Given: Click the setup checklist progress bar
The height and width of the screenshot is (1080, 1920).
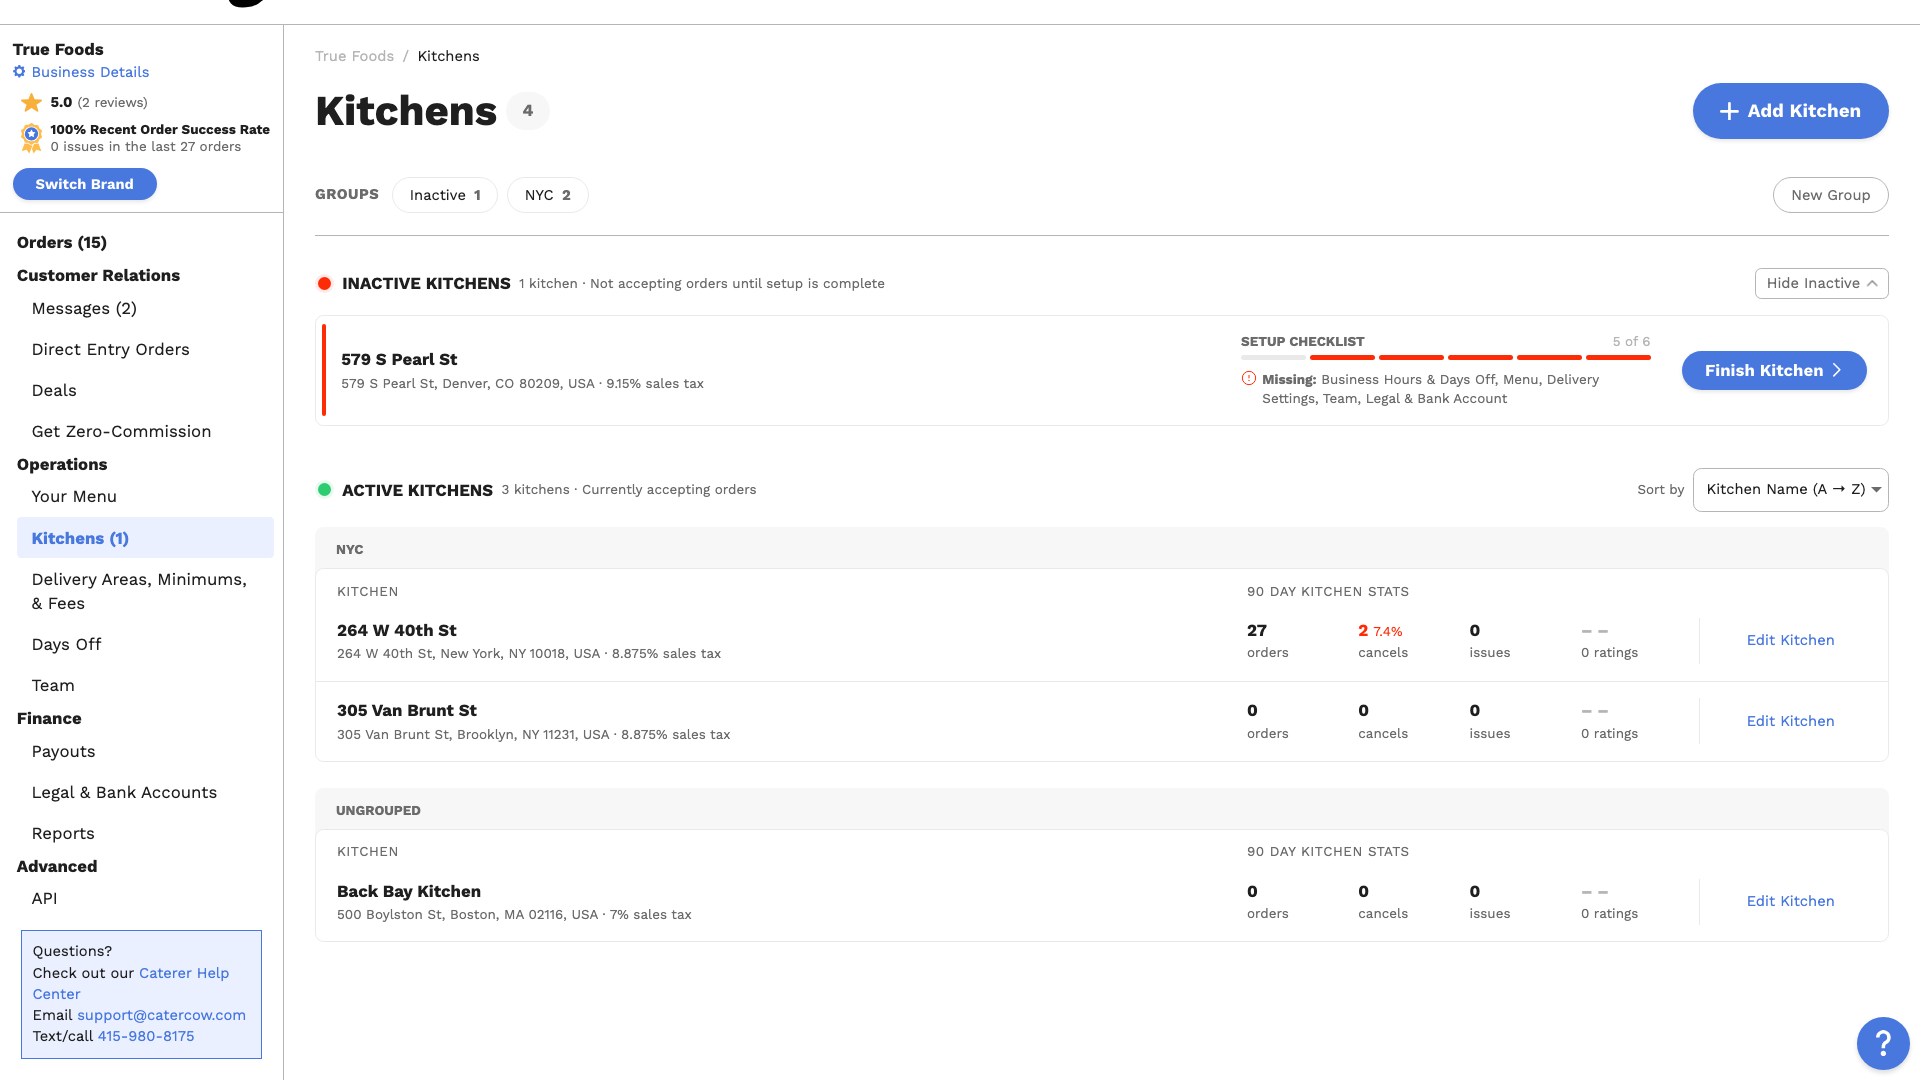Looking at the screenshot, I should (1445, 357).
